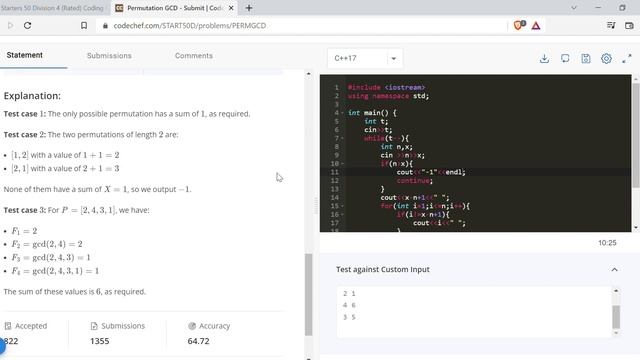Click the blue floating circle icon at left edge
This screenshot has height=360, width=640.
[2, 346]
